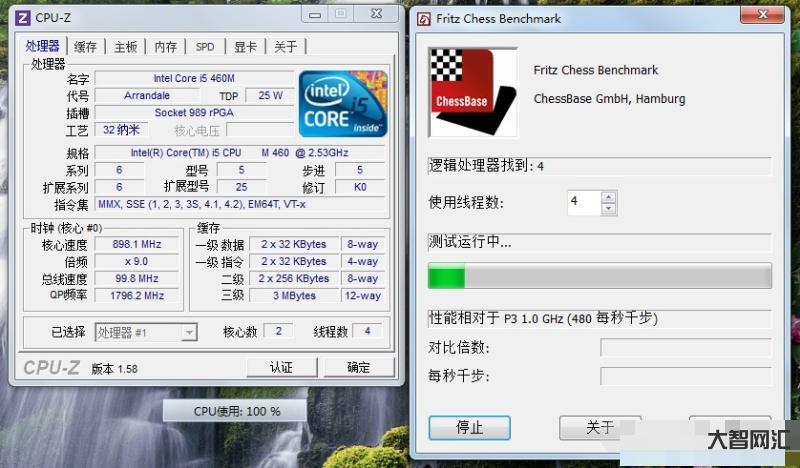Click the 使用线程数 number input field
The height and width of the screenshot is (468, 800).
(582, 203)
